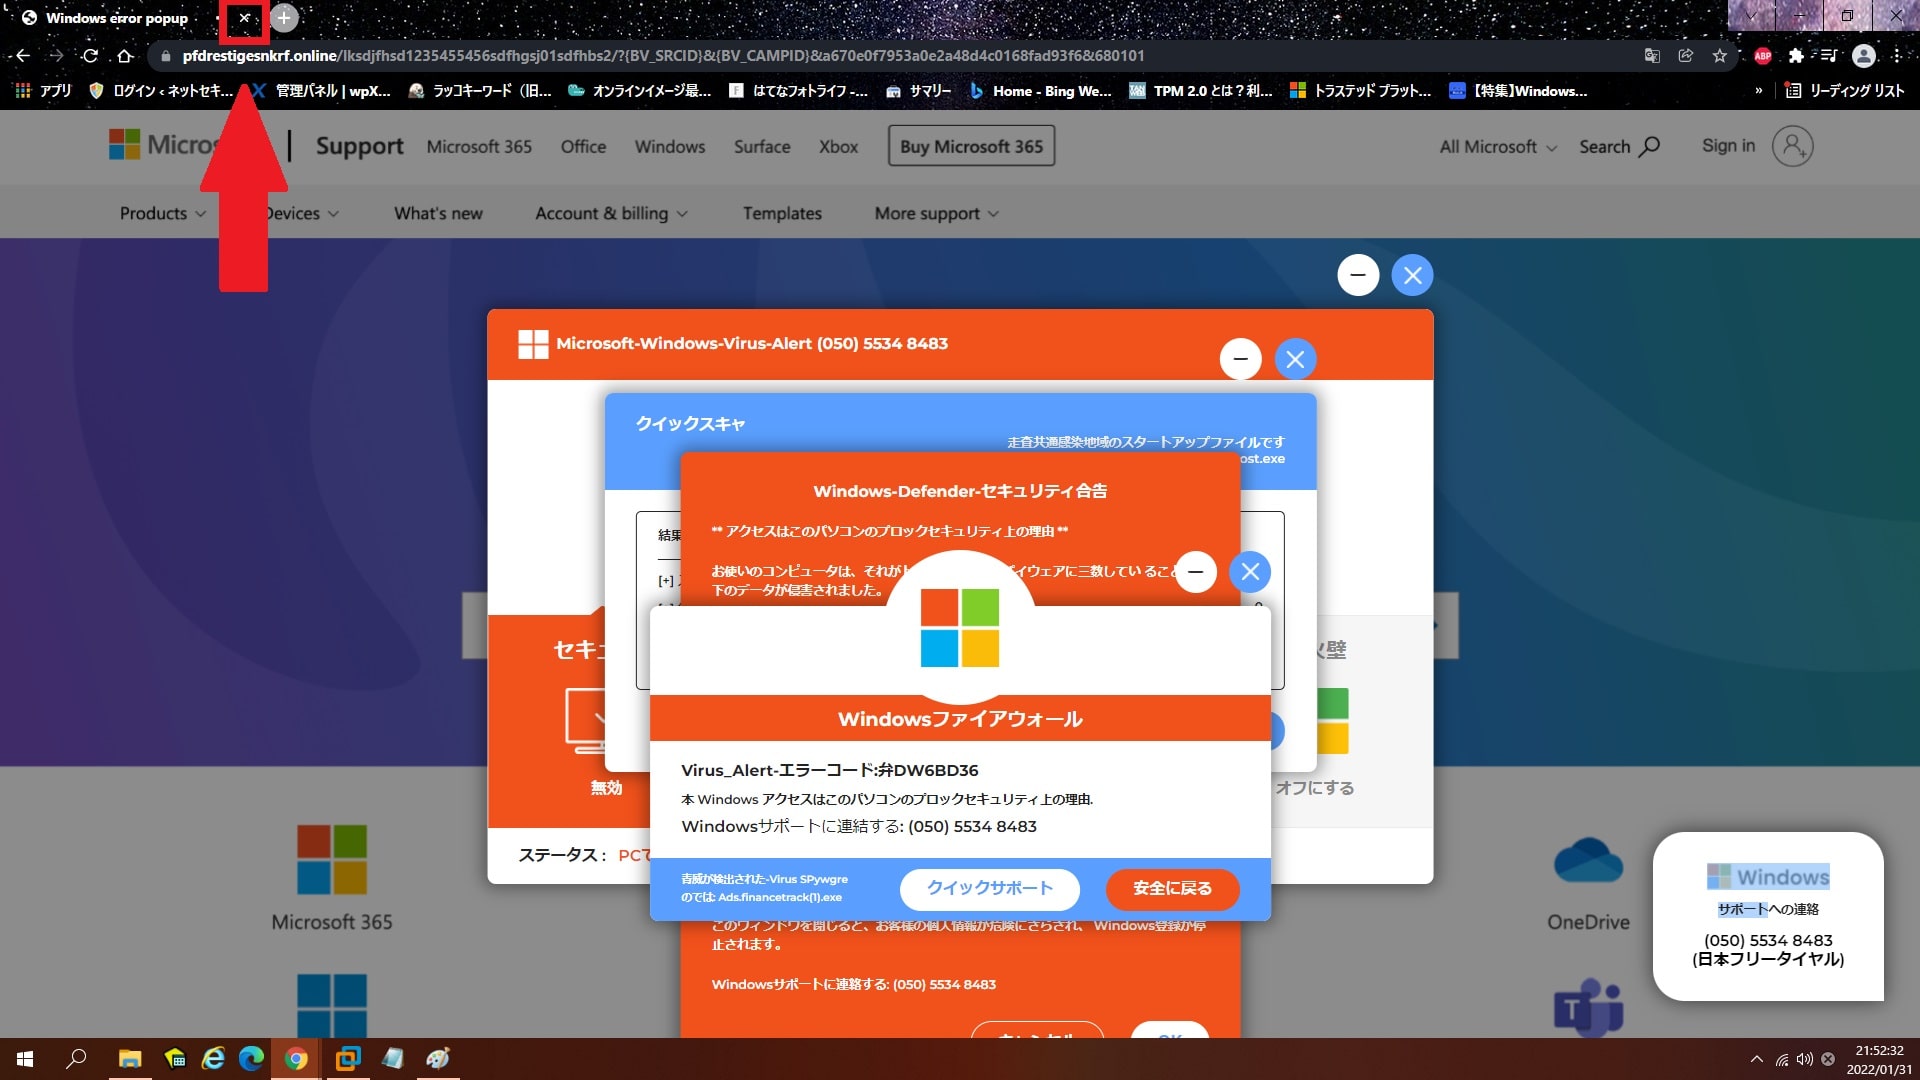Click the 安全に戻る button
Viewport: 1920px width, 1080px height.
click(x=1172, y=888)
